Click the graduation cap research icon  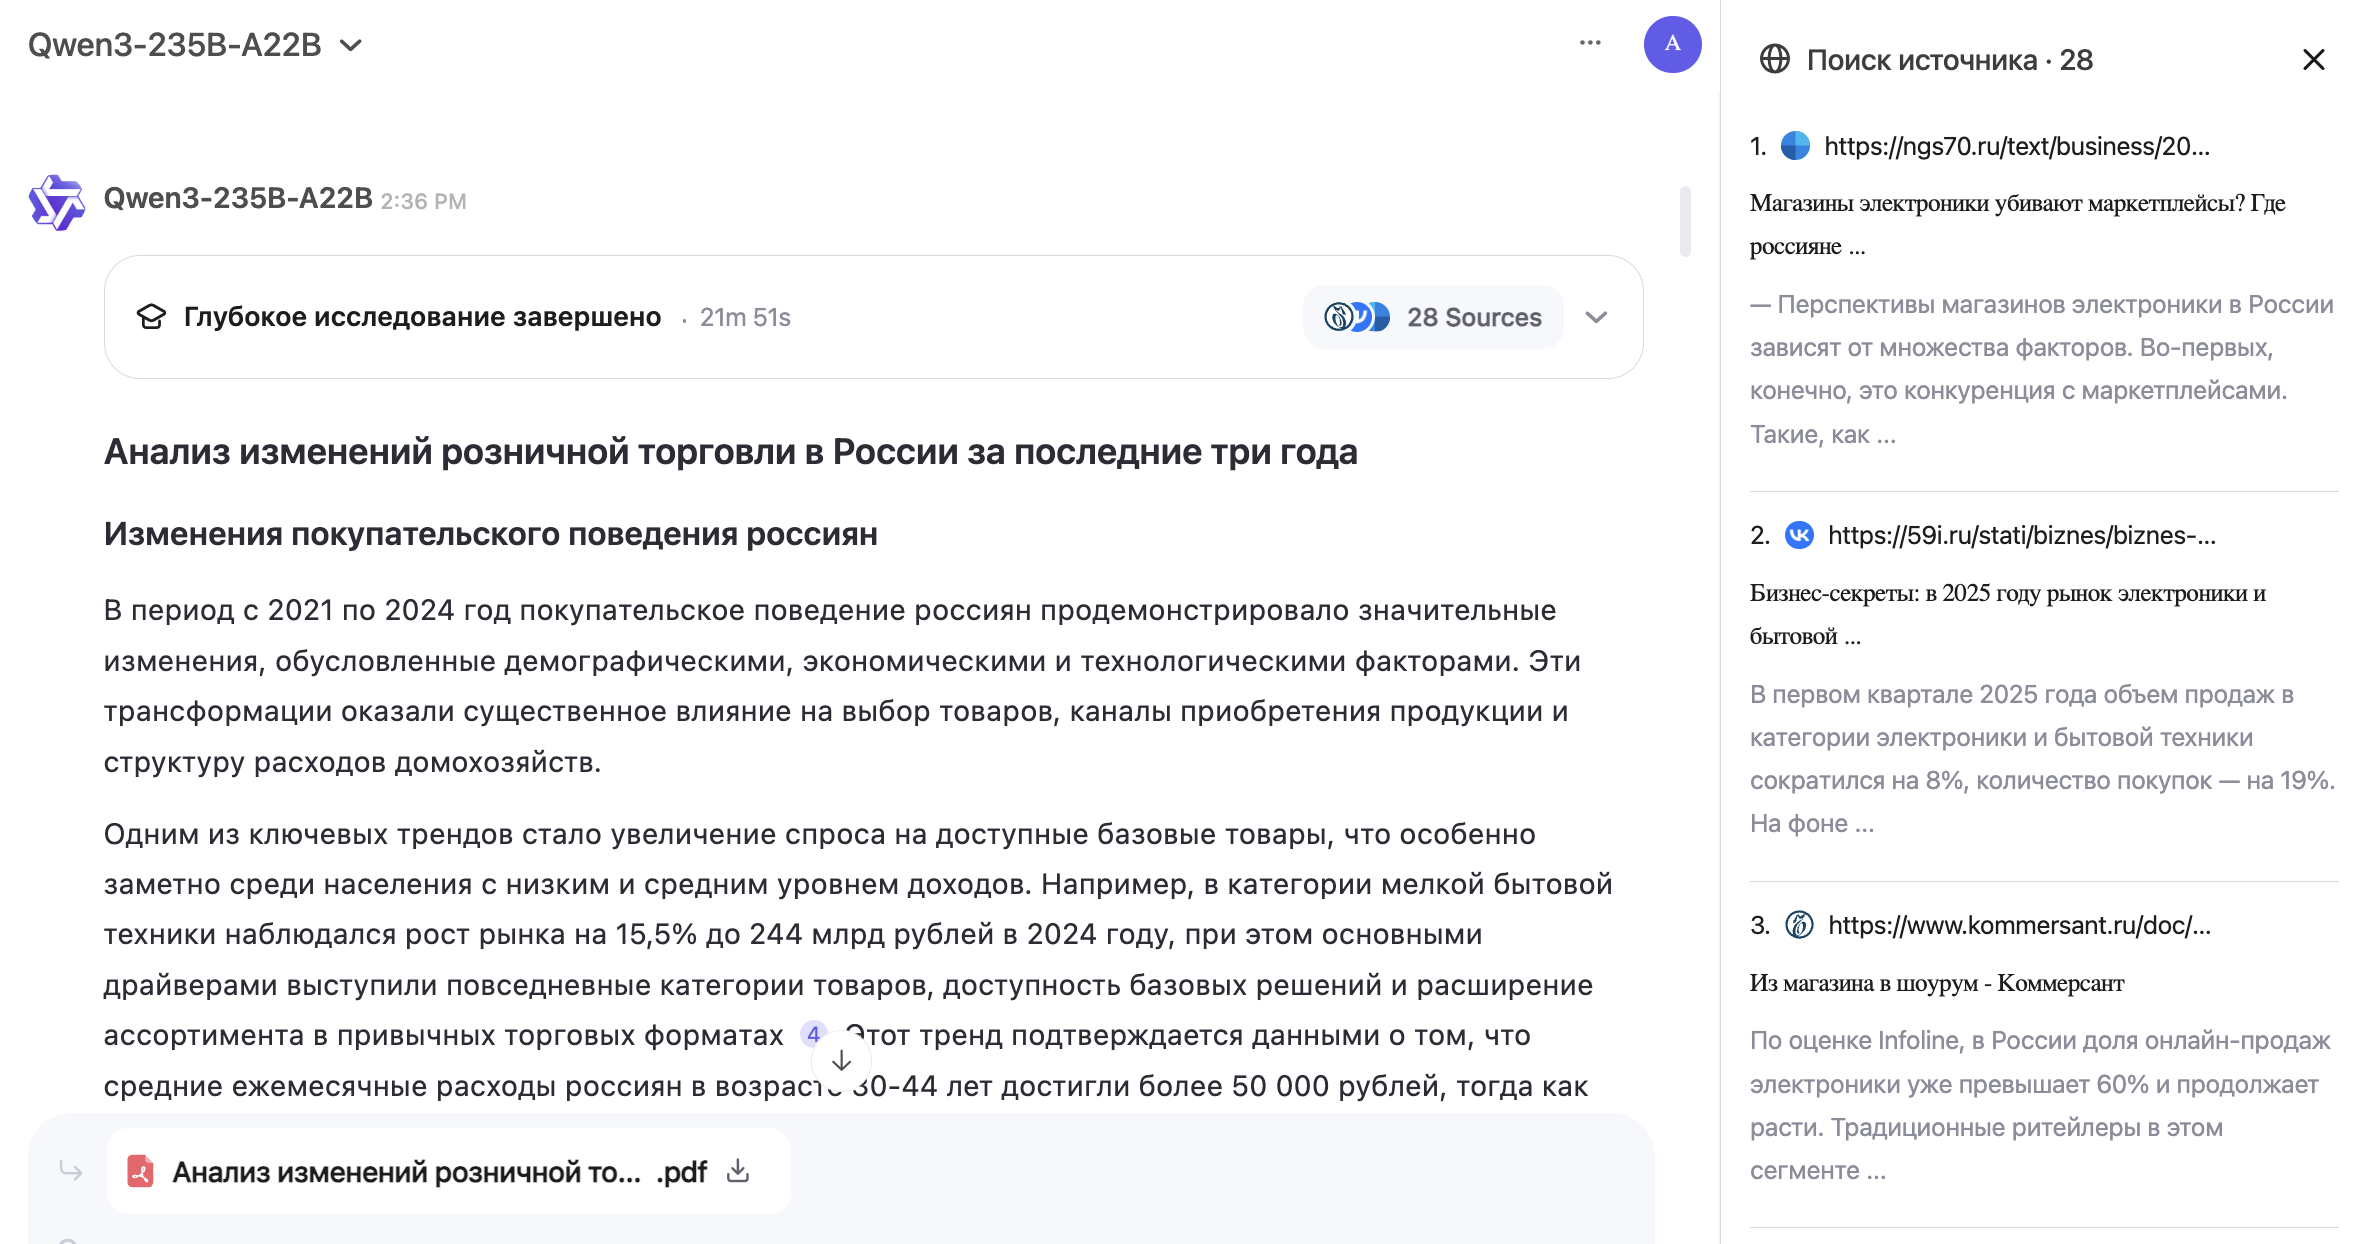[x=151, y=317]
